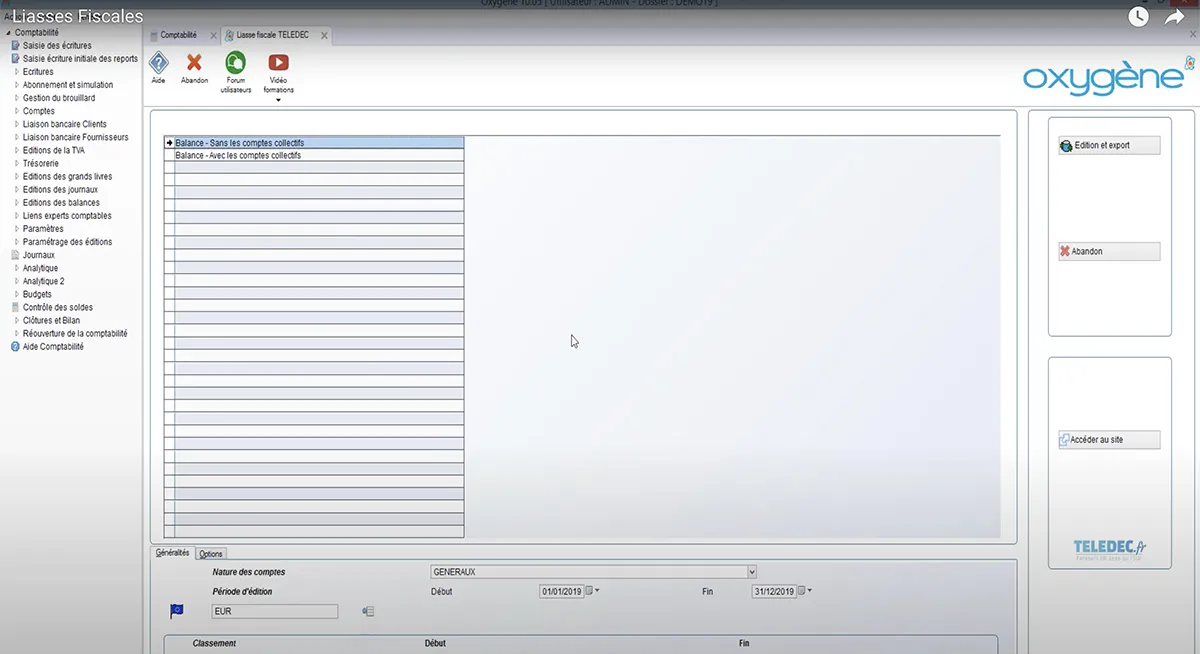Click the video Share arrow icon
The height and width of the screenshot is (654, 1200).
tap(1174, 16)
